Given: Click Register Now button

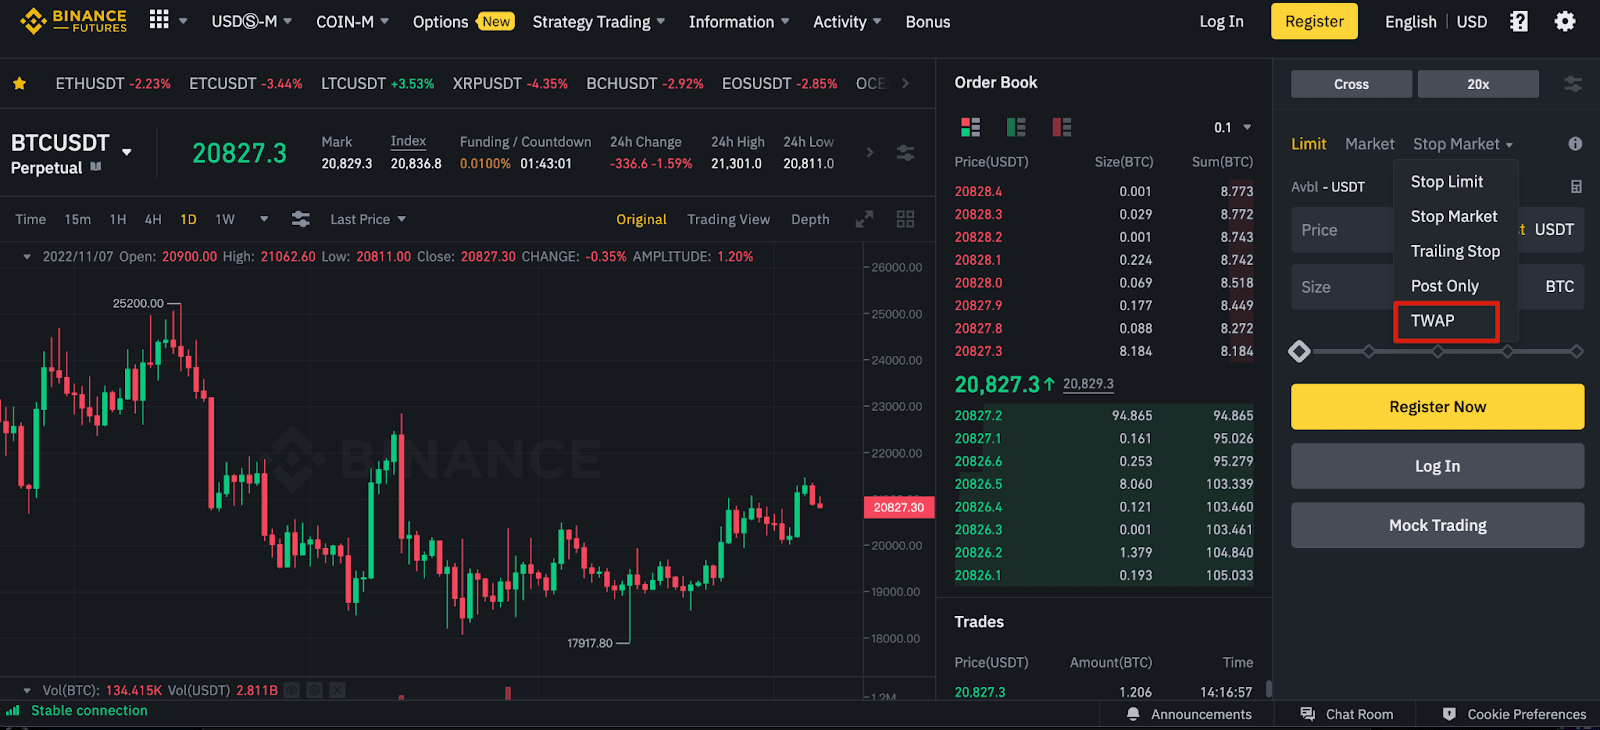Looking at the screenshot, I should tap(1437, 407).
